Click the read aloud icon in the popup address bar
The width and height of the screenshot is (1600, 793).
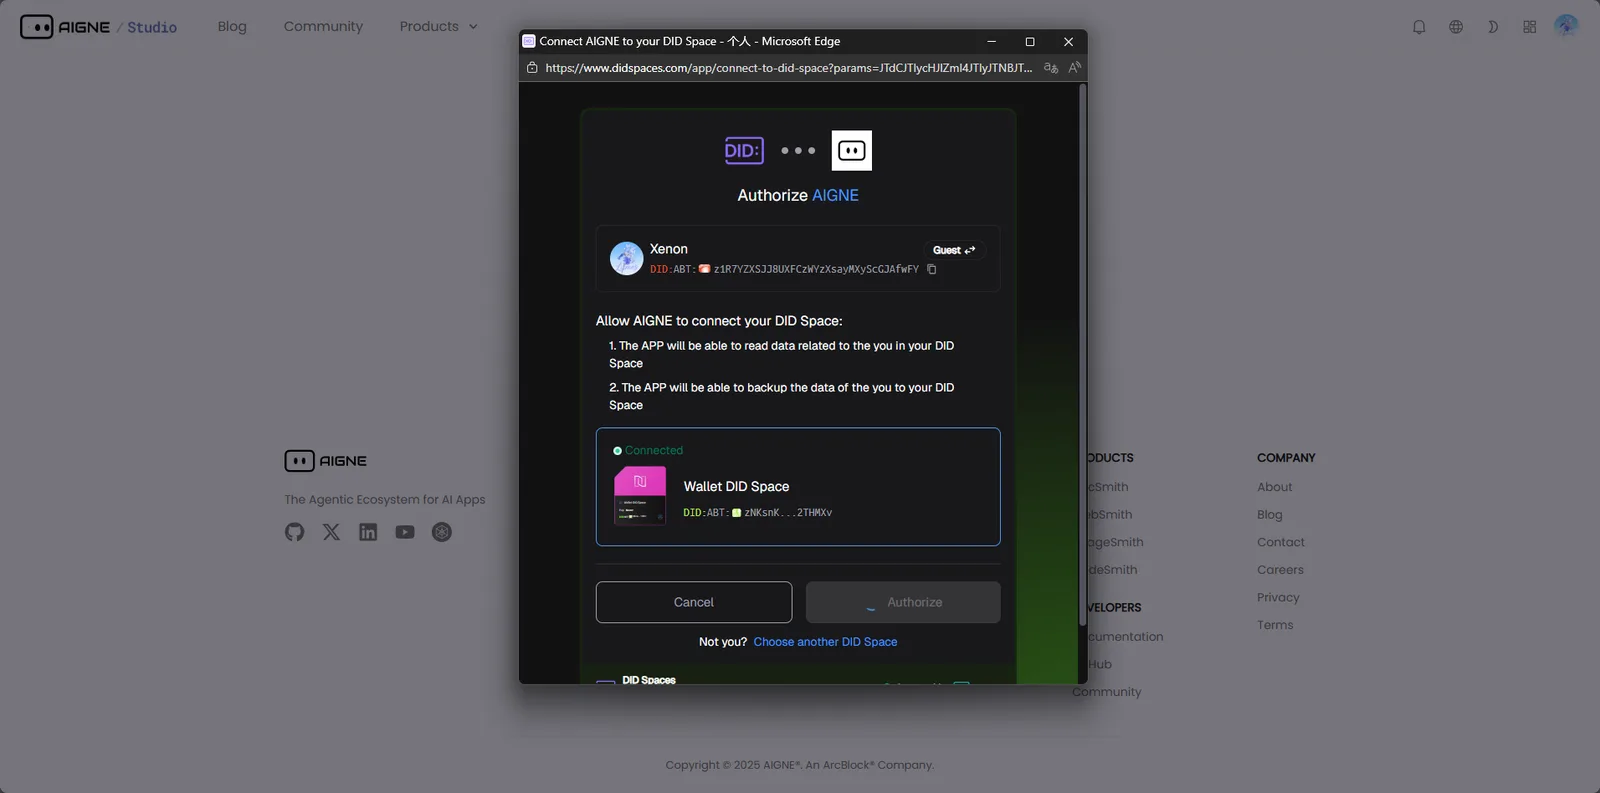pos(1075,68)
